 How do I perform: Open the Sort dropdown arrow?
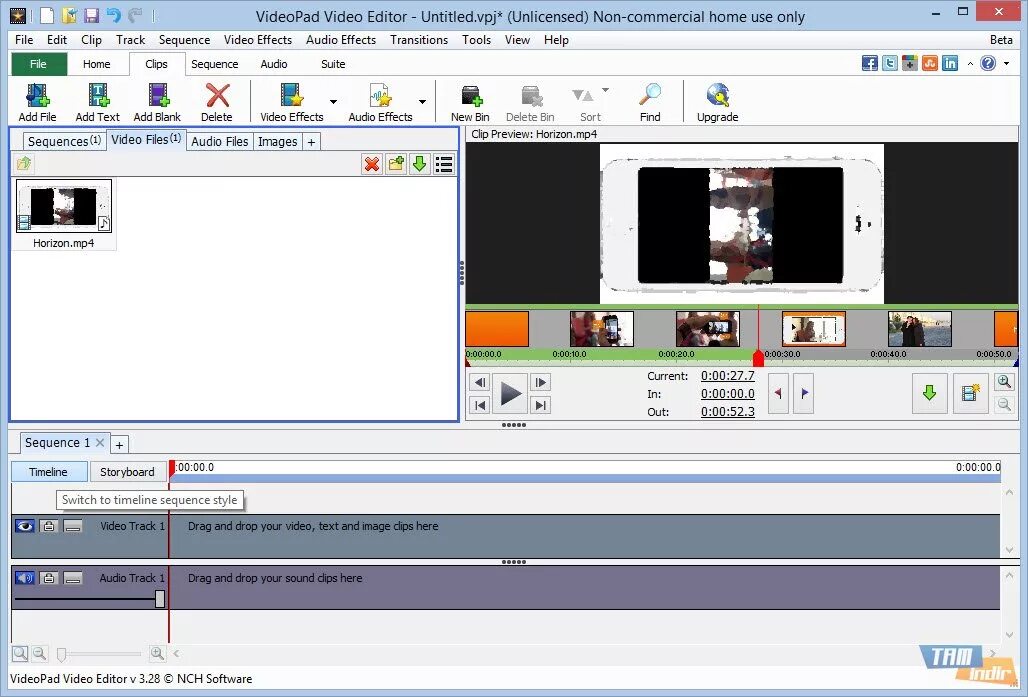pos(605,90)
